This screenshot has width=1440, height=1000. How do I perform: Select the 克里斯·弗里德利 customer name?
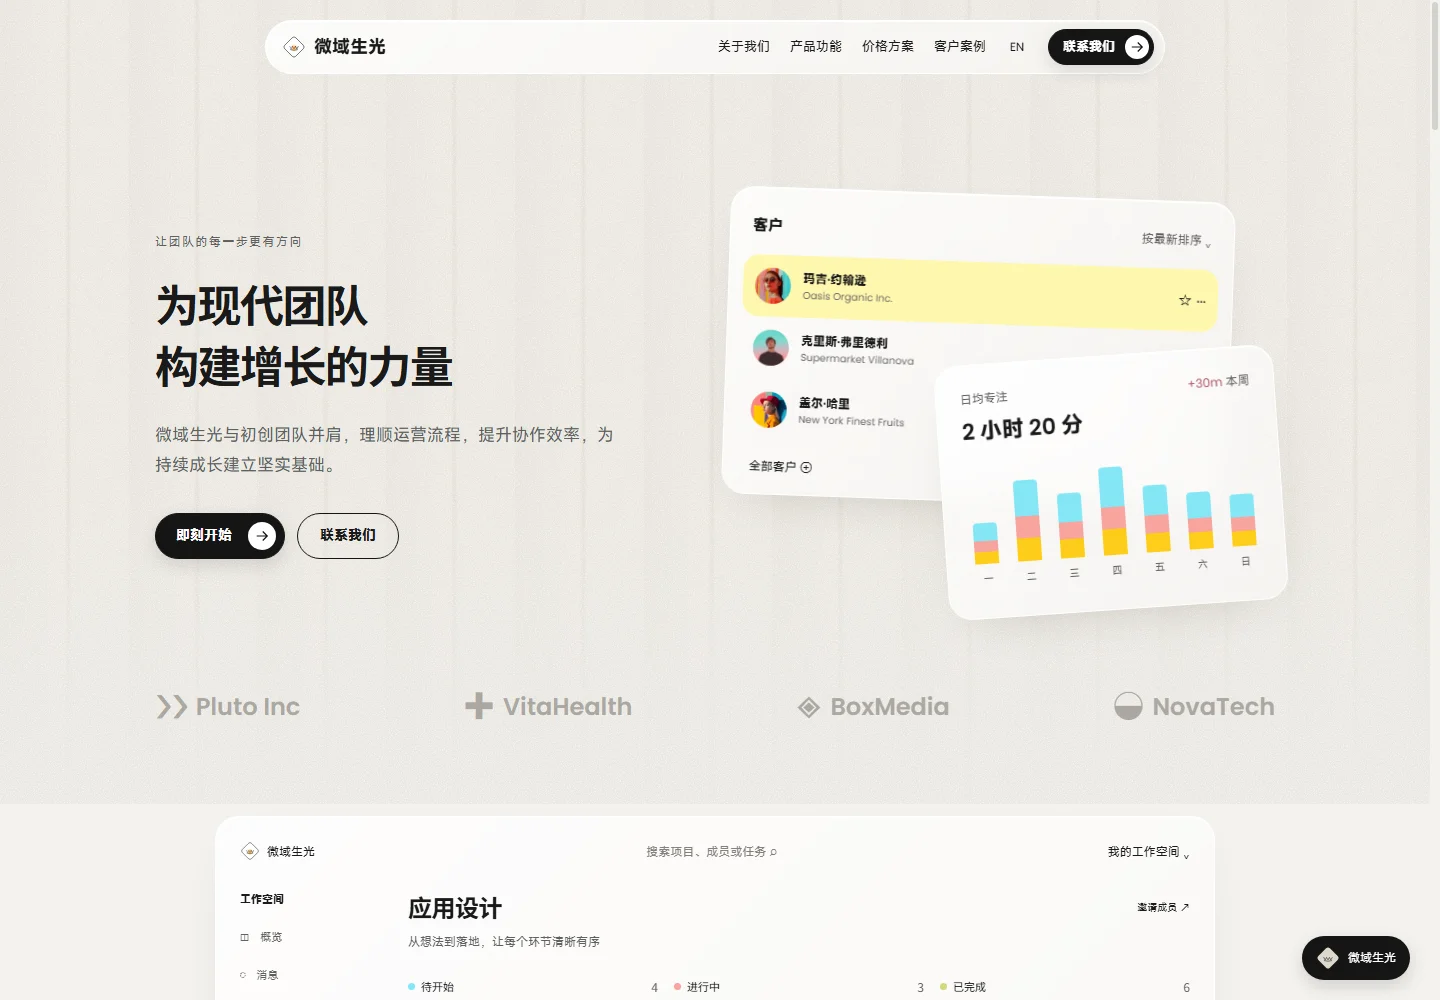844,342
